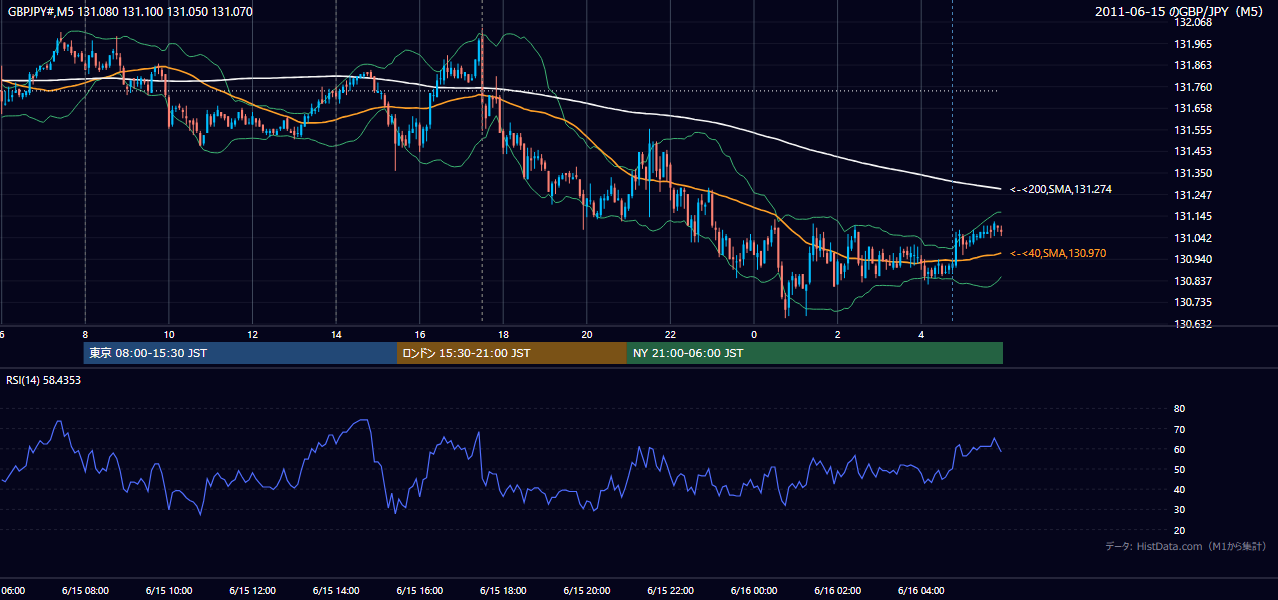Screen dimensions: 1278x600
Task: Click the 6/15 12:00 time axis label
Action: [x=252, y=591]
